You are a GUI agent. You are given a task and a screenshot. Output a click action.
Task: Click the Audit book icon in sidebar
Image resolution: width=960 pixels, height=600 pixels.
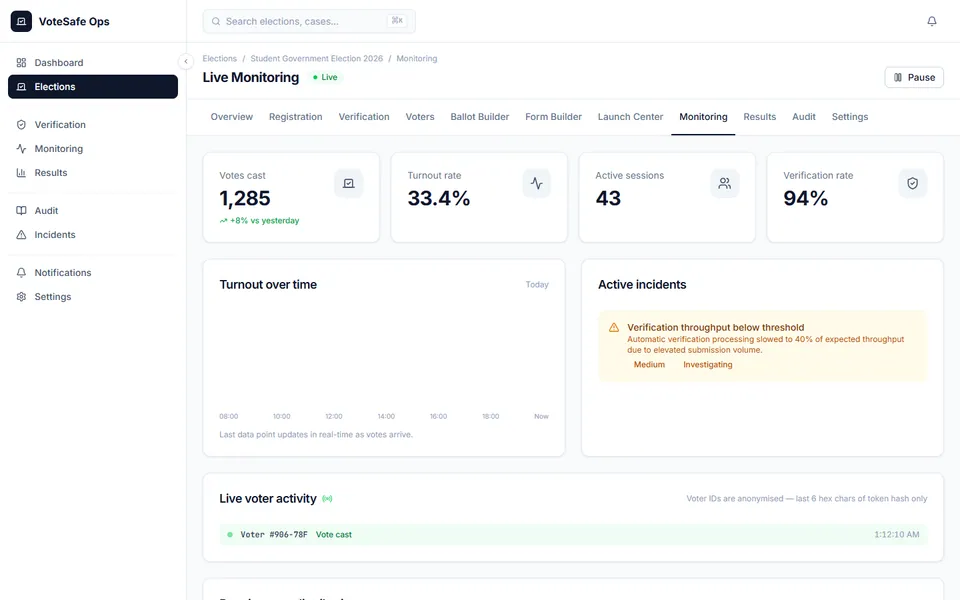tap(21, 211)
